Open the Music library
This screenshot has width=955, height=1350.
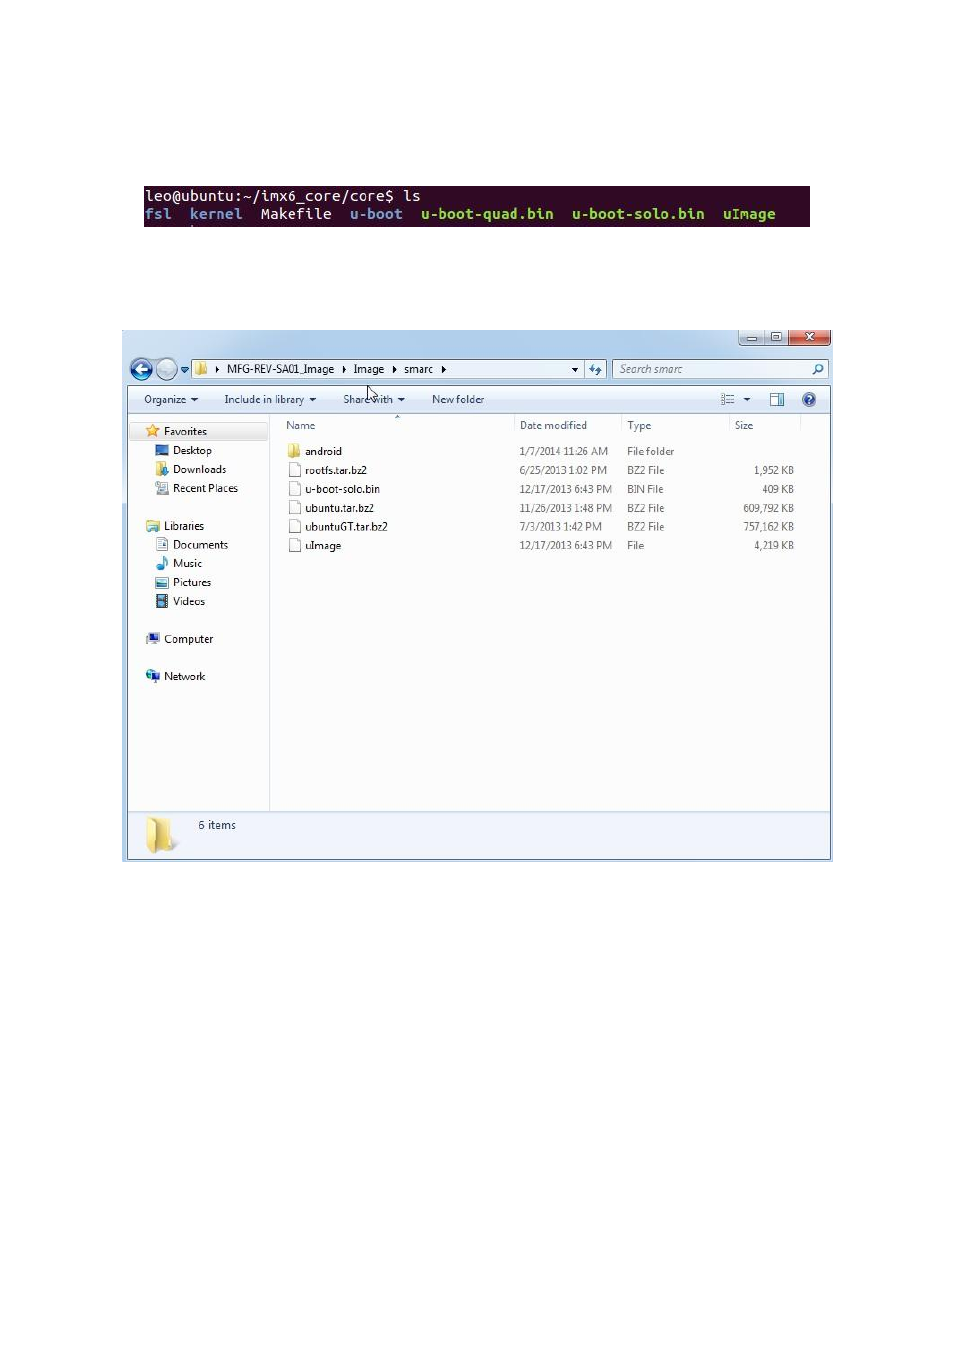point(187,563)
